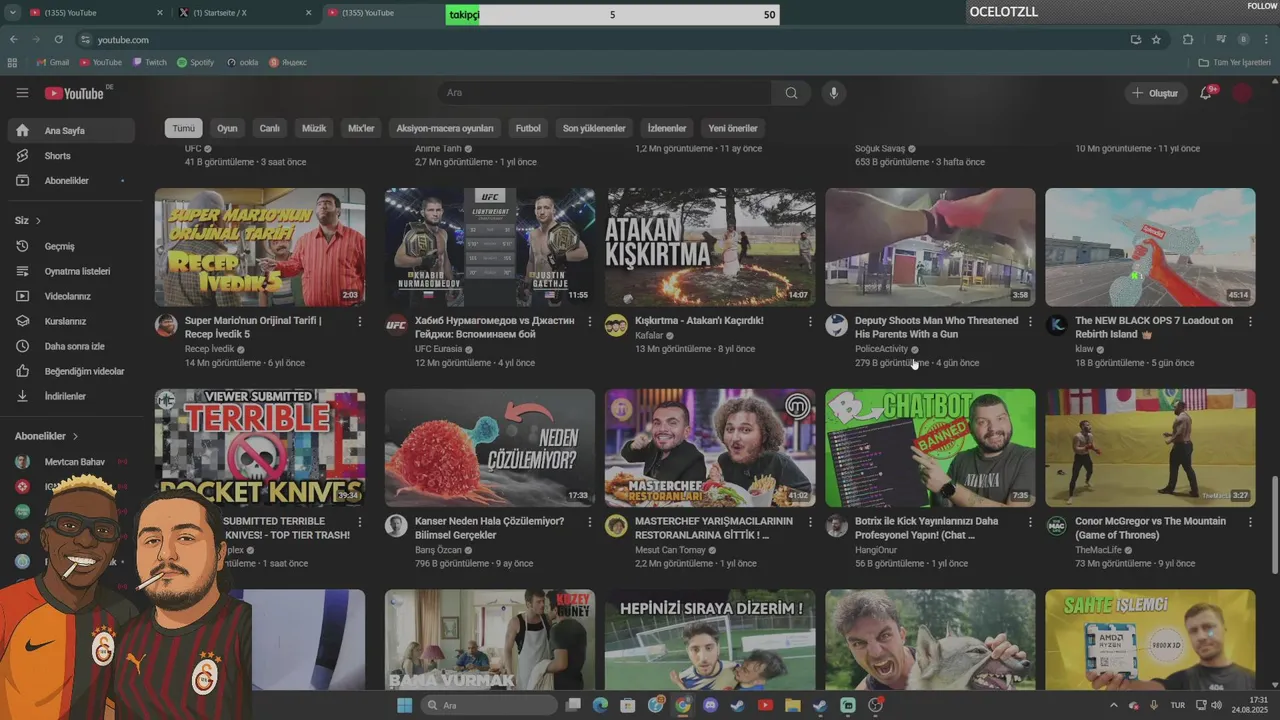Viewport: 1280px width, 720px height.
Task: Open the account avatar menu
Action: [x=1242, y=93]
